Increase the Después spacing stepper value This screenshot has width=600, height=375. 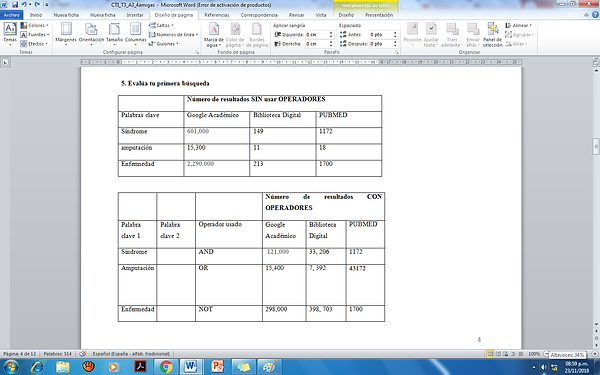coord(395,42)
